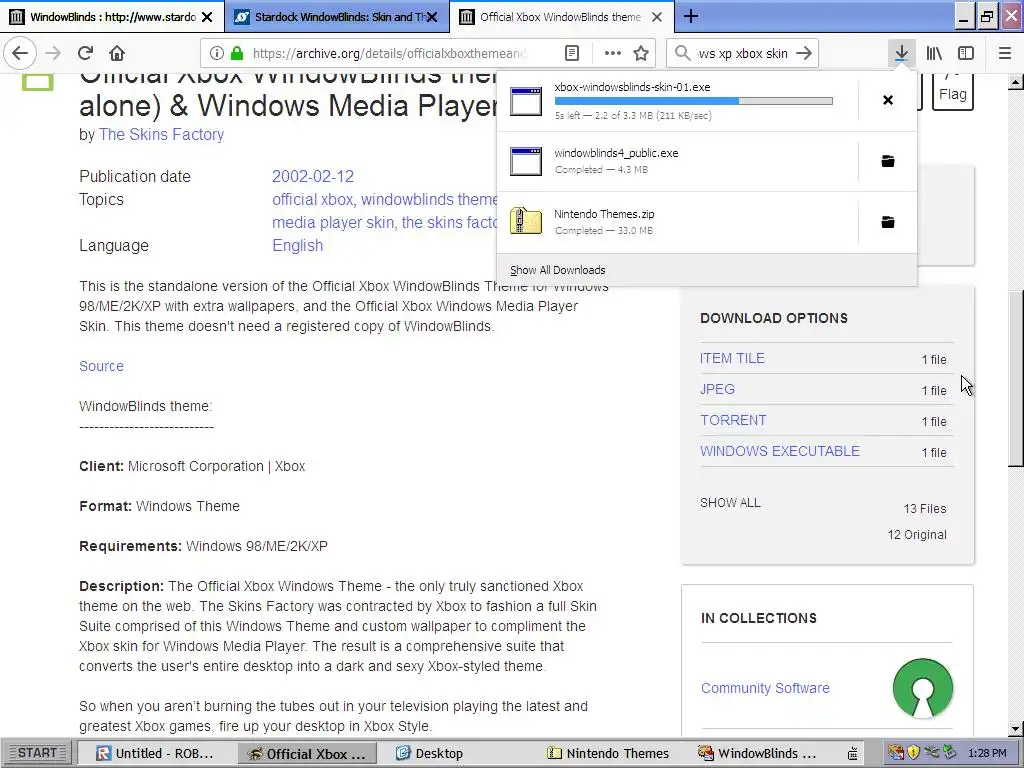Close the WindowBlinds stardock first tab
The image size is (1024, 768).
tap(207, 17)
